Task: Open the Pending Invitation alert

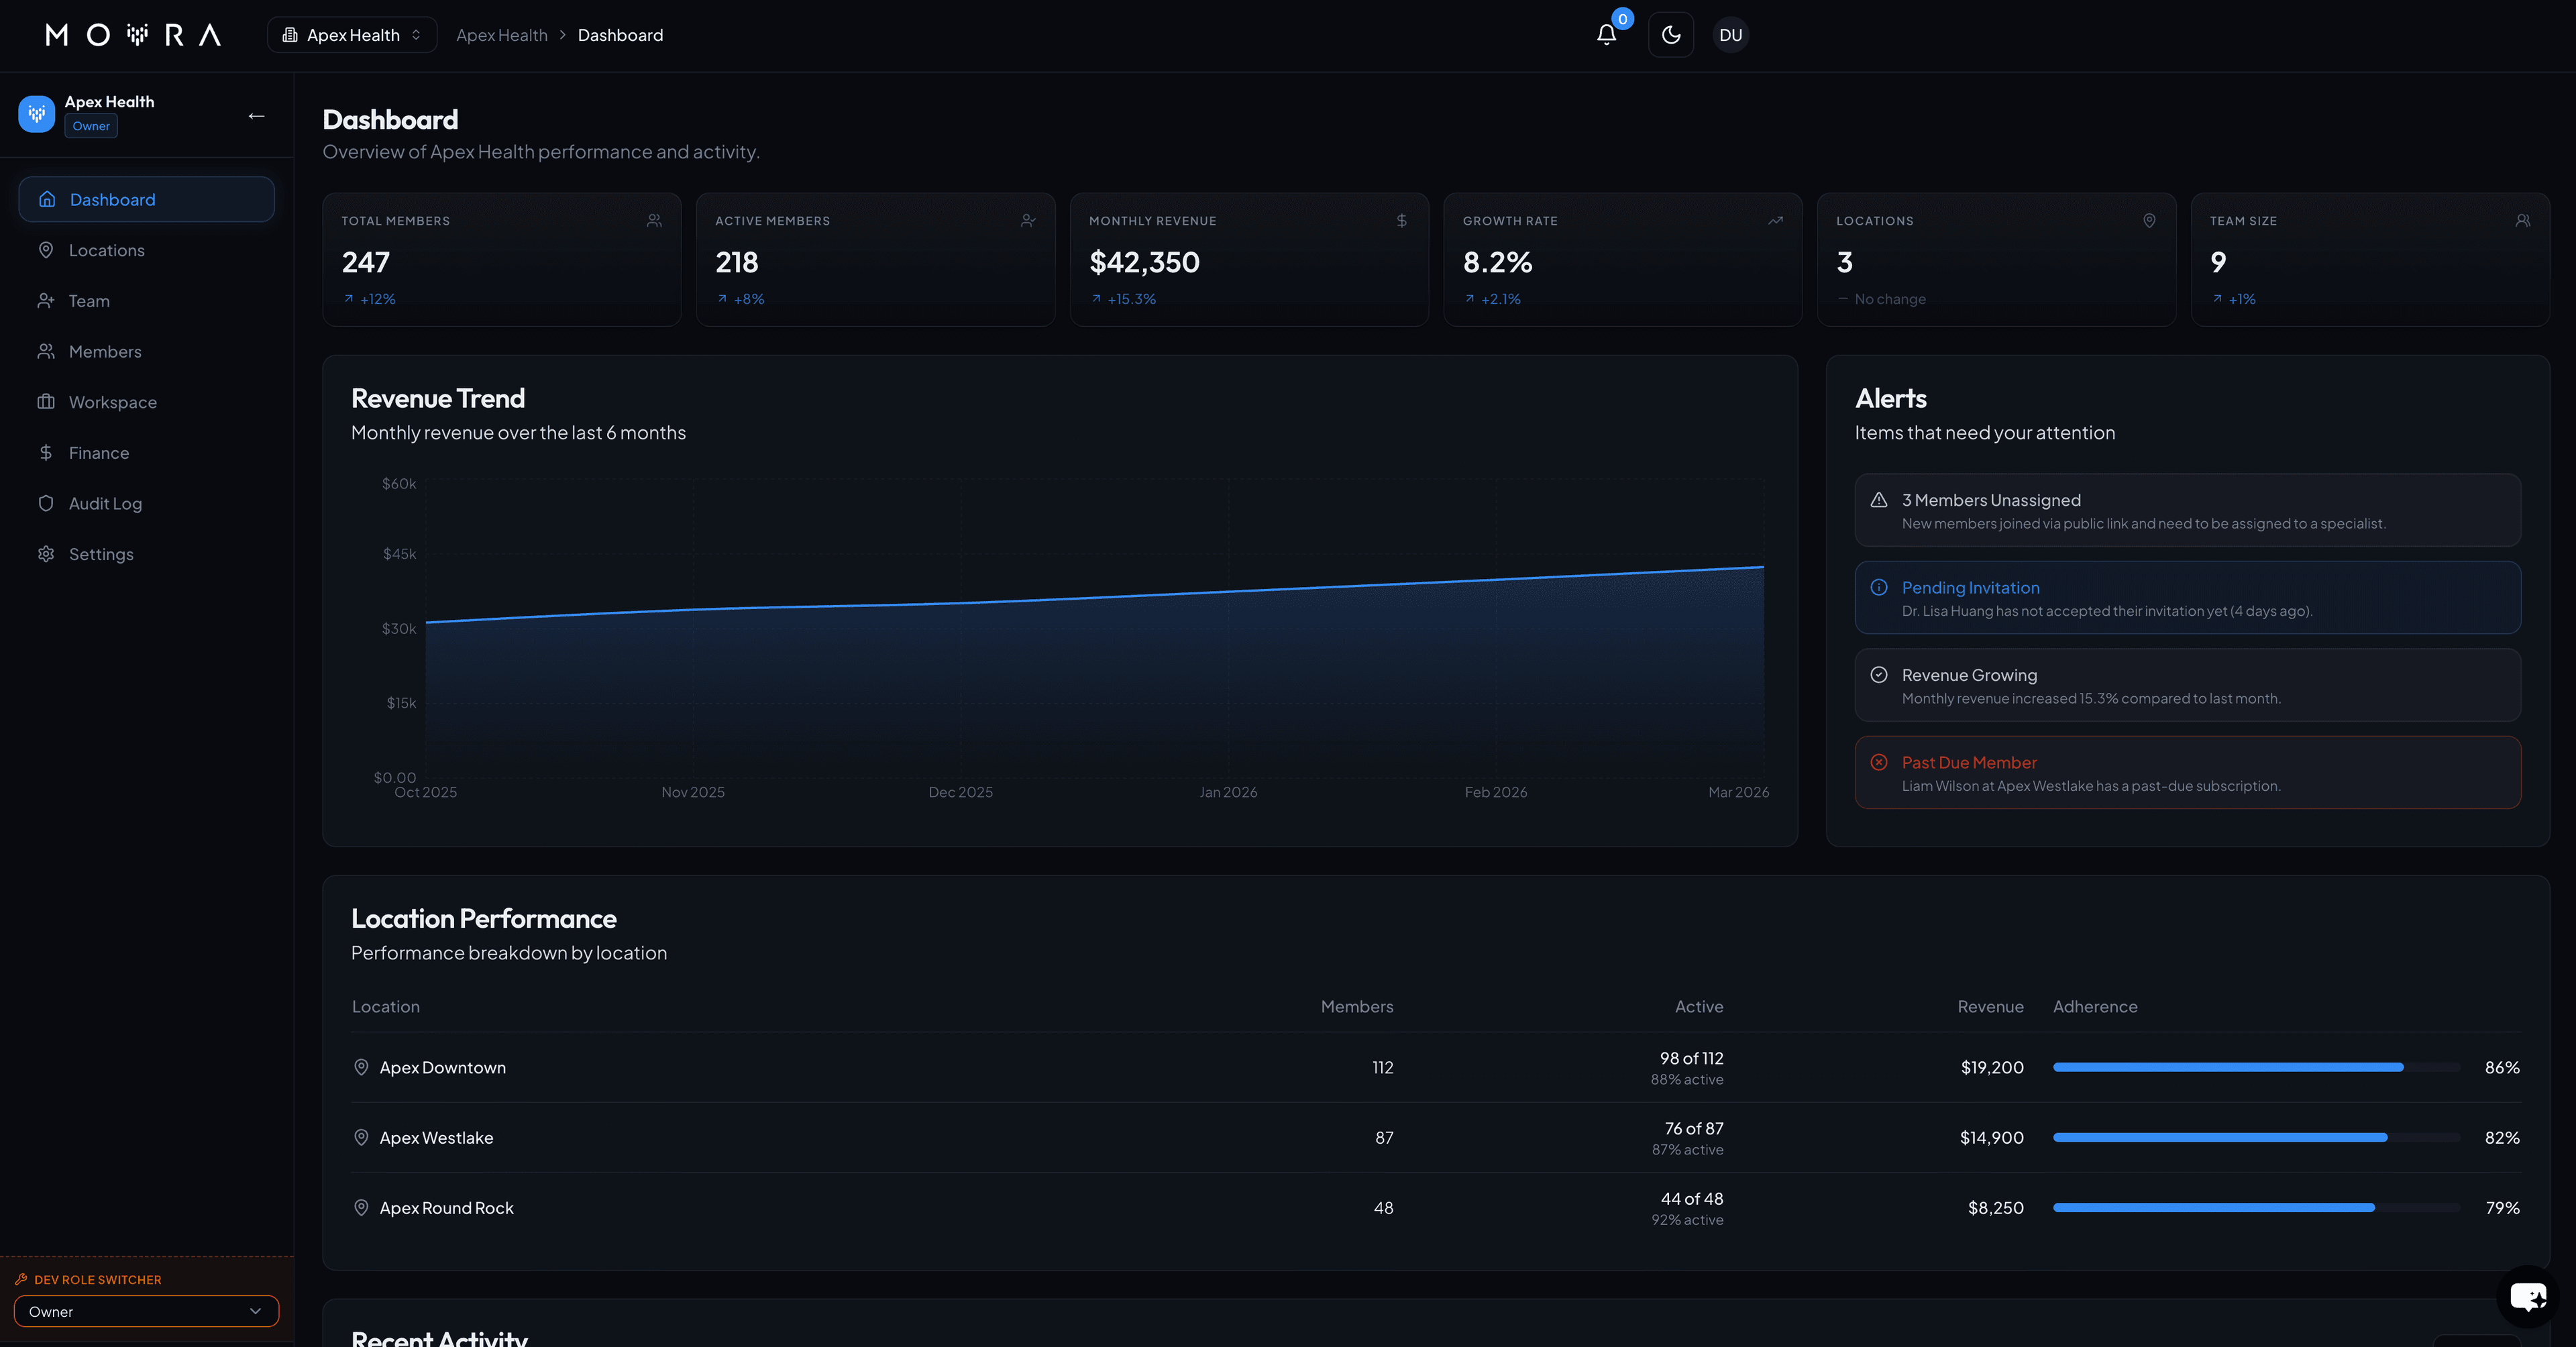Action: coord(2187,598)
